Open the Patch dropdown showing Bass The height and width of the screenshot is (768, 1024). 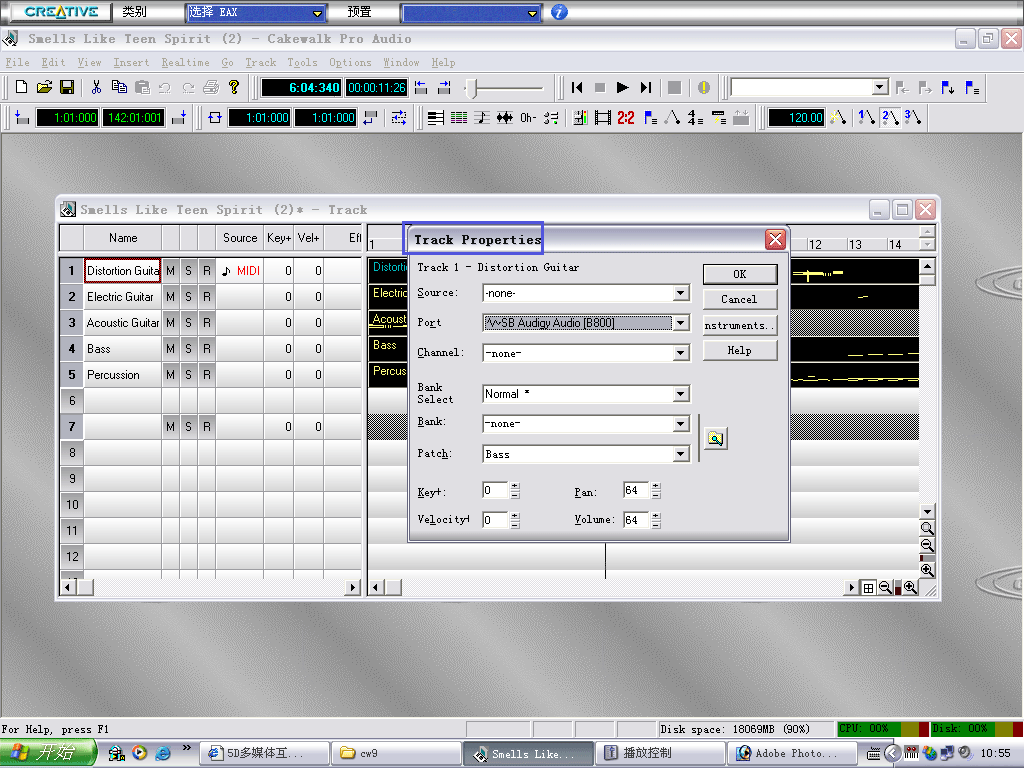coord(680,454)
